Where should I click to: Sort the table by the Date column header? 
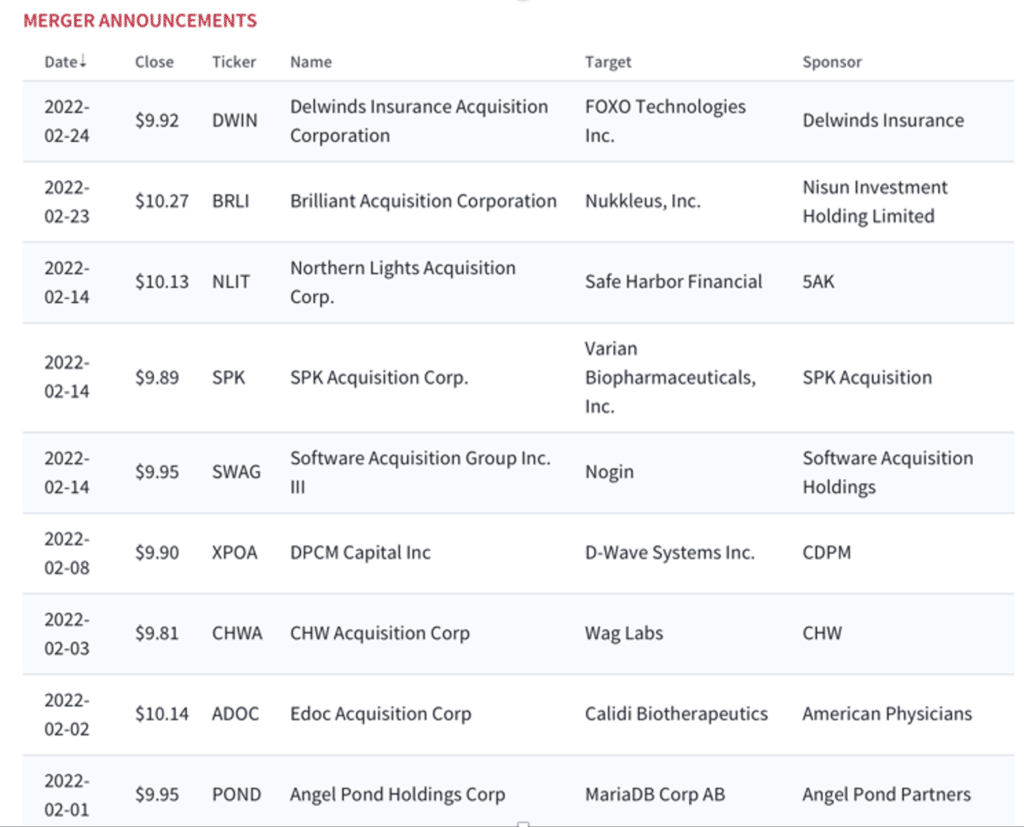(x=65, y=62)
